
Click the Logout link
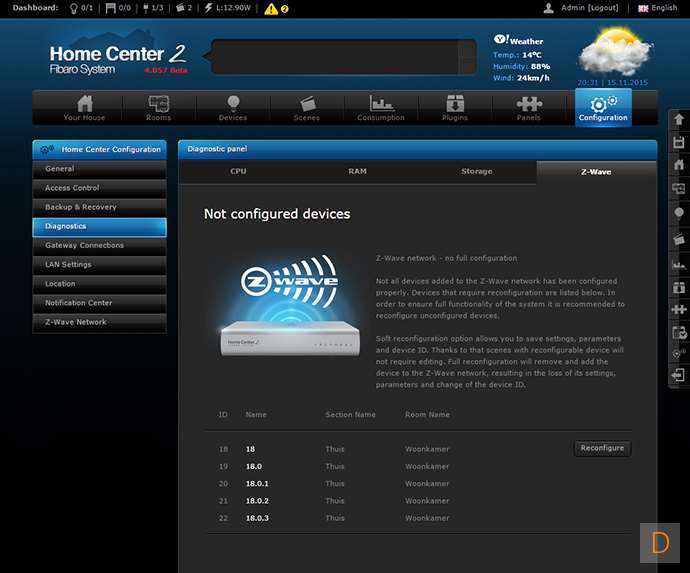point(603,8)
